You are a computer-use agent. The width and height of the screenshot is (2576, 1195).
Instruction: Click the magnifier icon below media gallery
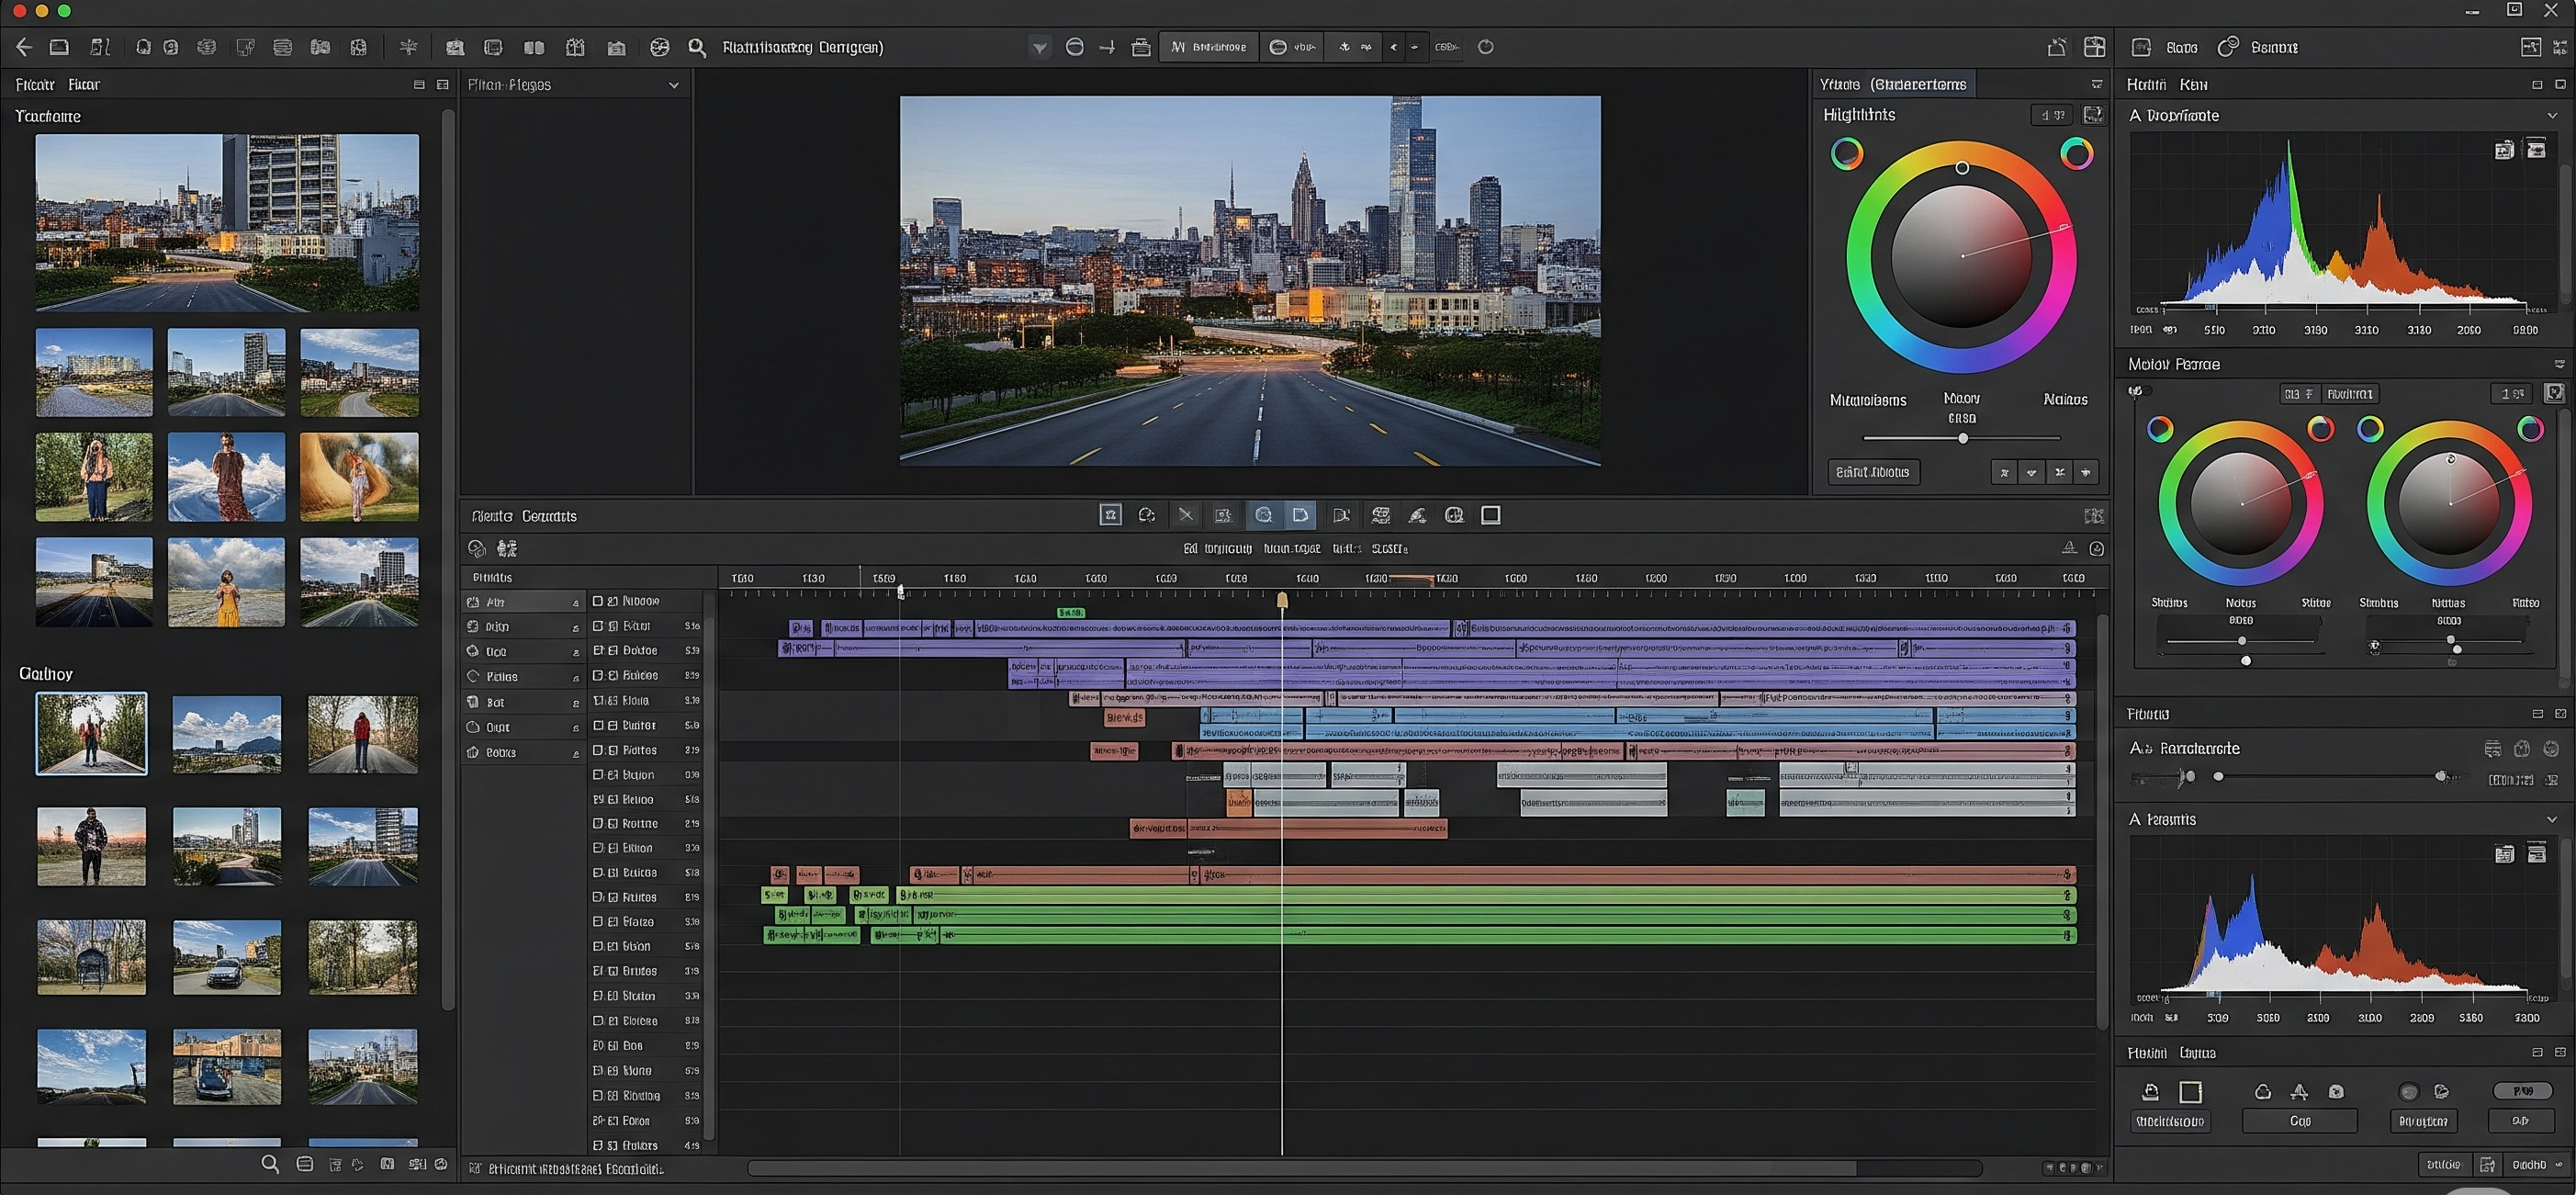coord(270,1164)
